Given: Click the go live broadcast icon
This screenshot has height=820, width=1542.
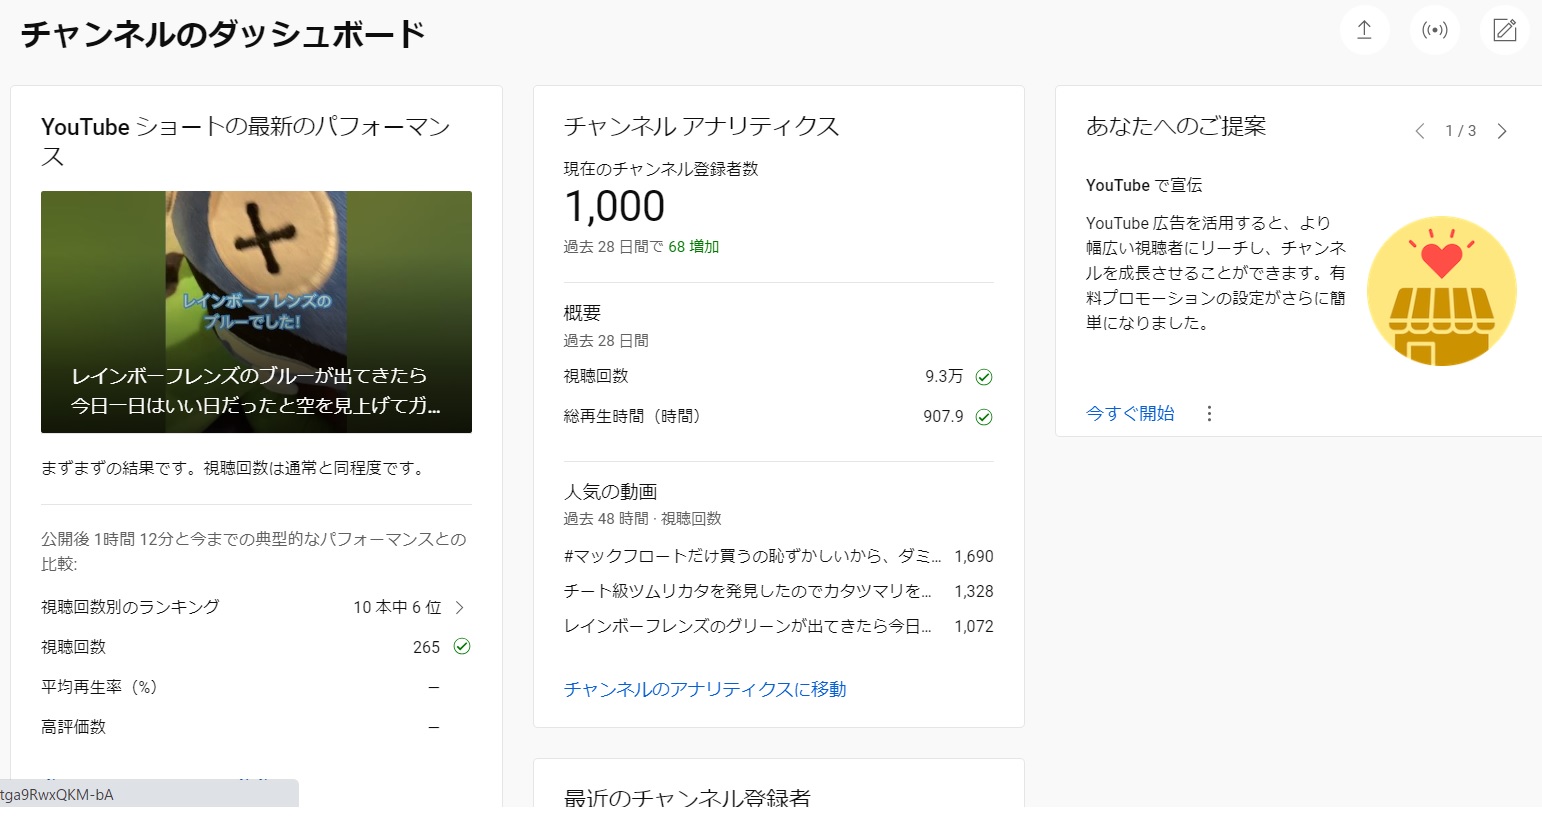Looking at the screenshot, I should [x=1435, y=30].
